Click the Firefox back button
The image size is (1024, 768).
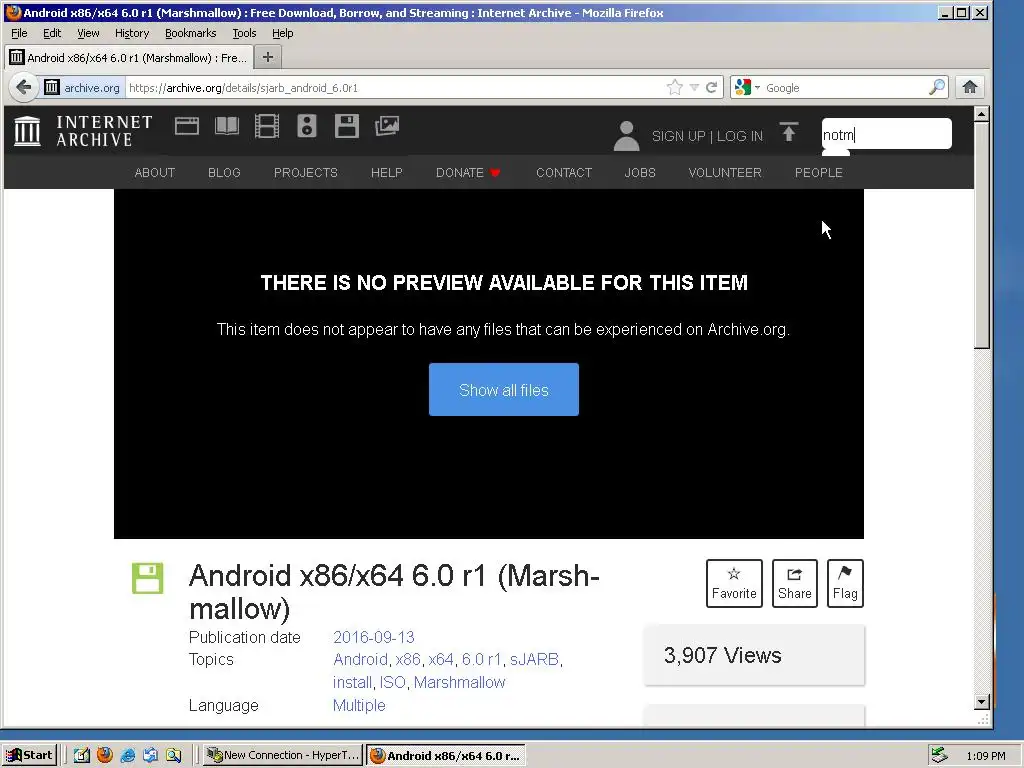(x=24, y=88)
